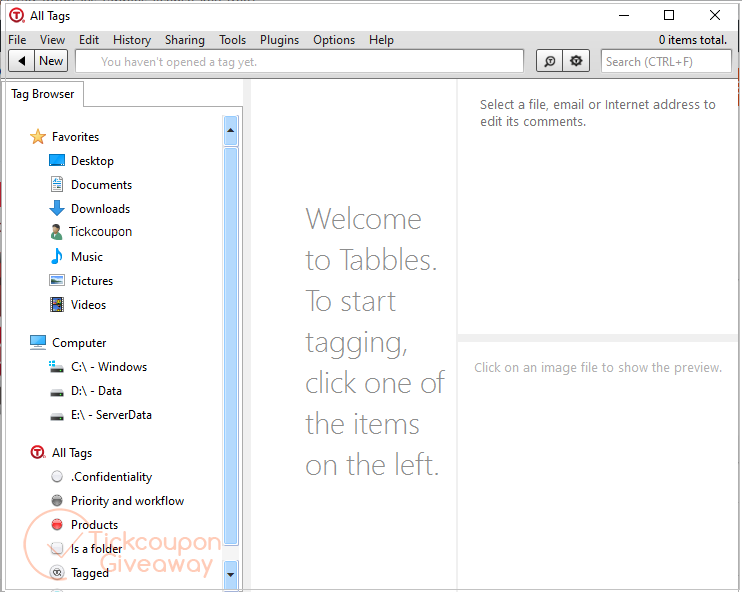This screenshot has width=742, height=592.
Task: Open the Help menu
Action: point(381,40)
